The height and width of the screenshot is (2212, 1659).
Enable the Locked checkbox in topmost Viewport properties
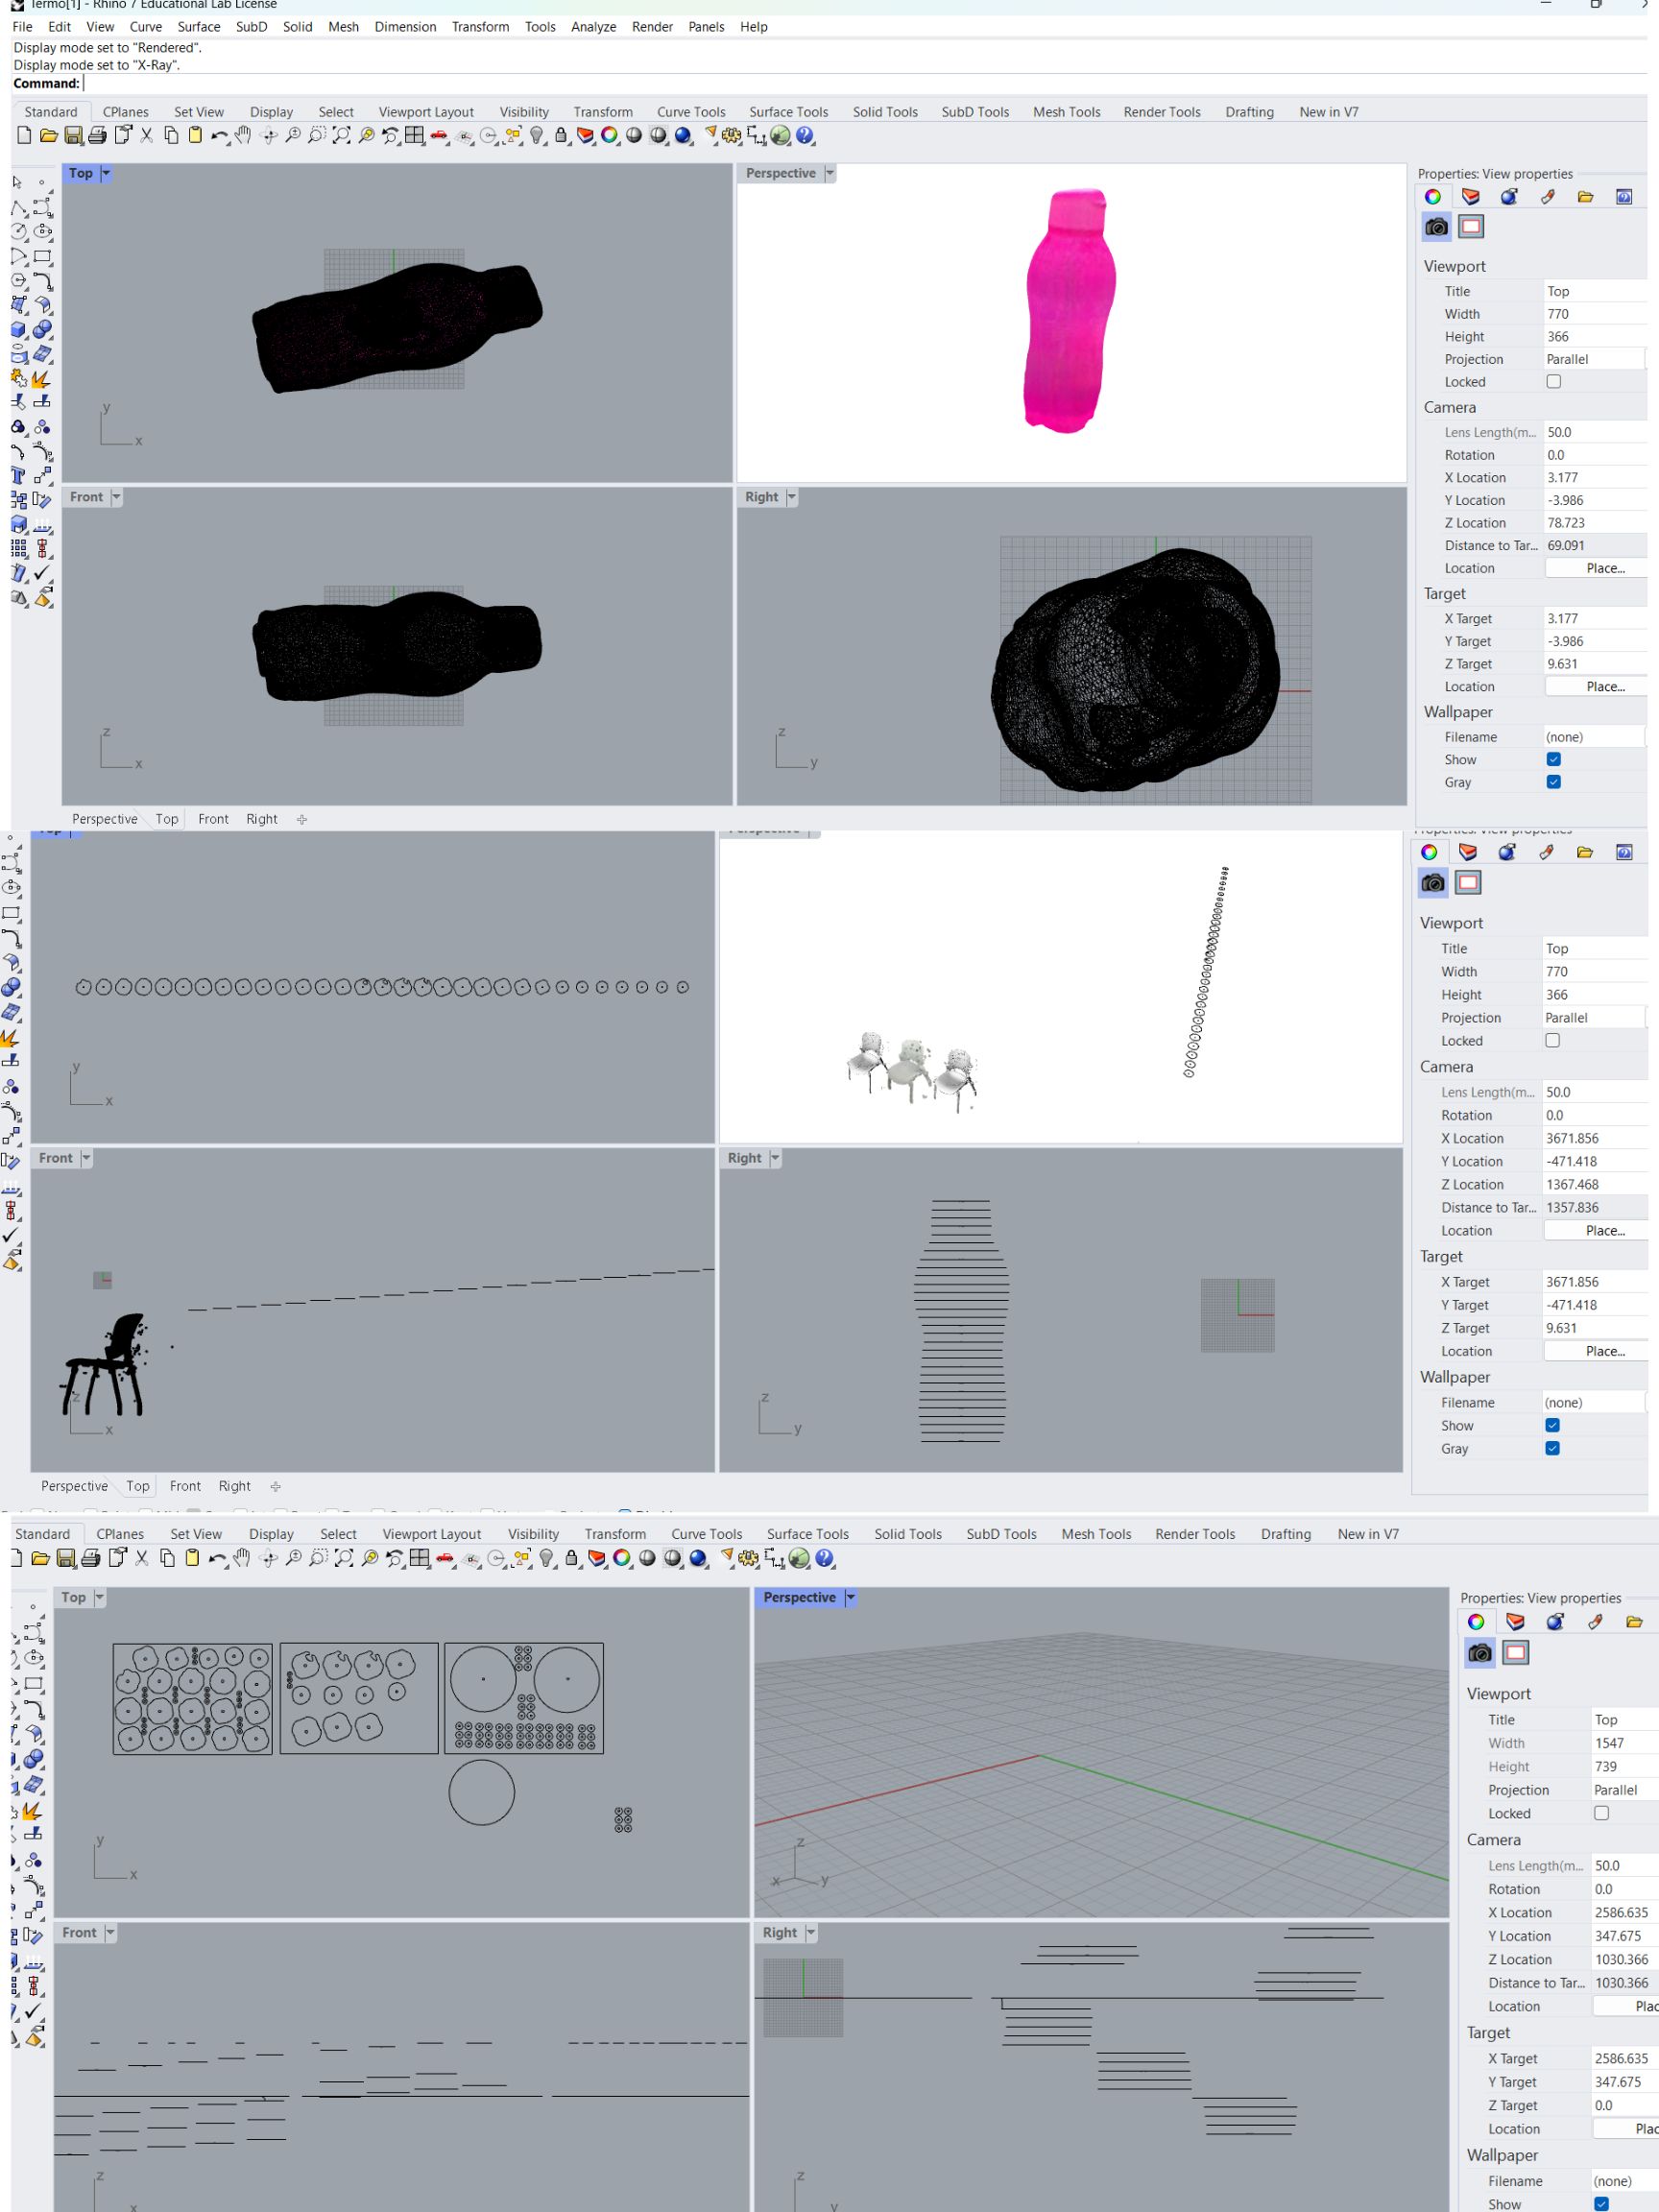click(x=1553, y=382)
